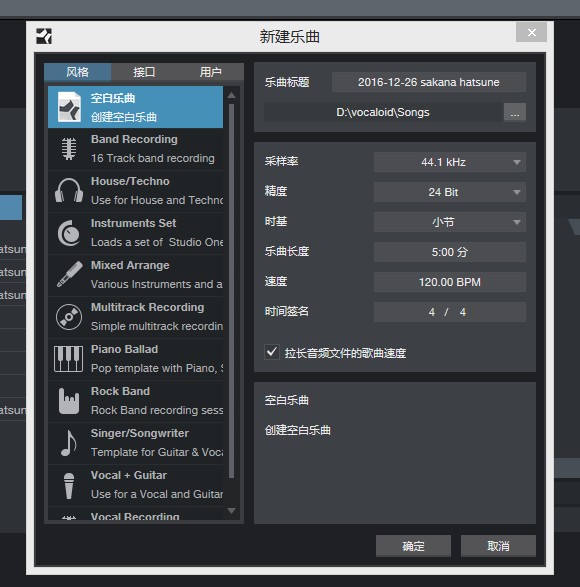The height and width of the screenshot is (587, 580).
Task: Select the Multitrack Recording template title
Action: [x=148, y=307]
